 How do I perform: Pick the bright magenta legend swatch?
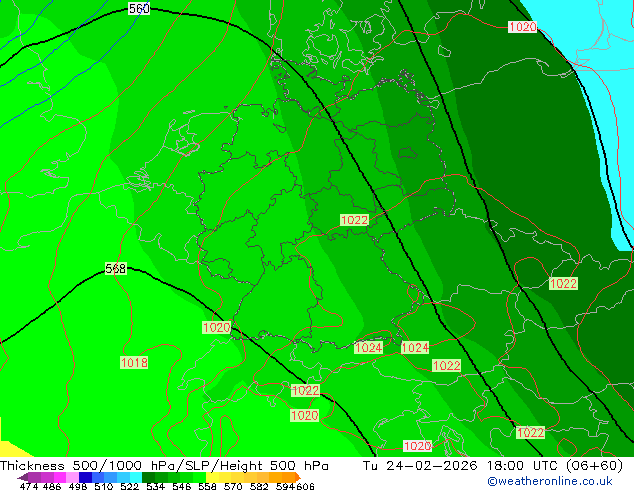click(x=60, y=477)
